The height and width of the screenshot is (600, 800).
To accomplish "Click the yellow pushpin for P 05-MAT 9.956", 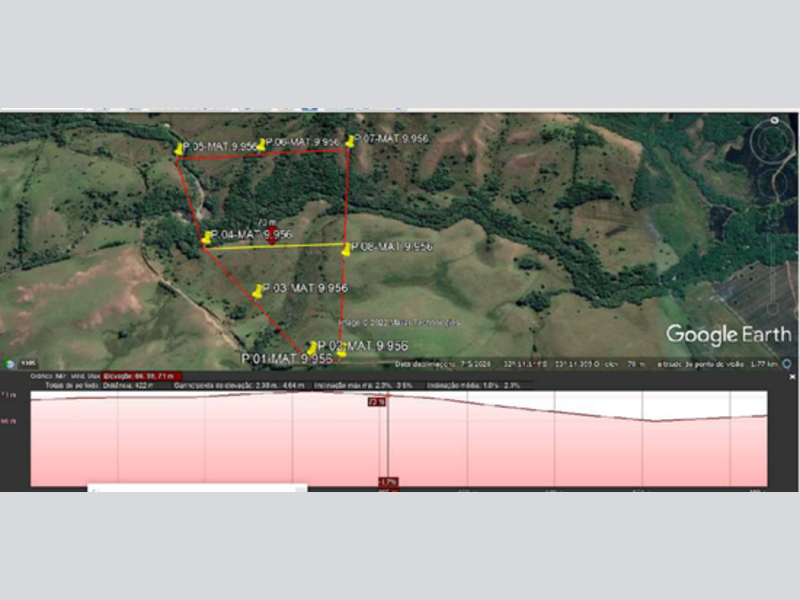I will [179, 148].
